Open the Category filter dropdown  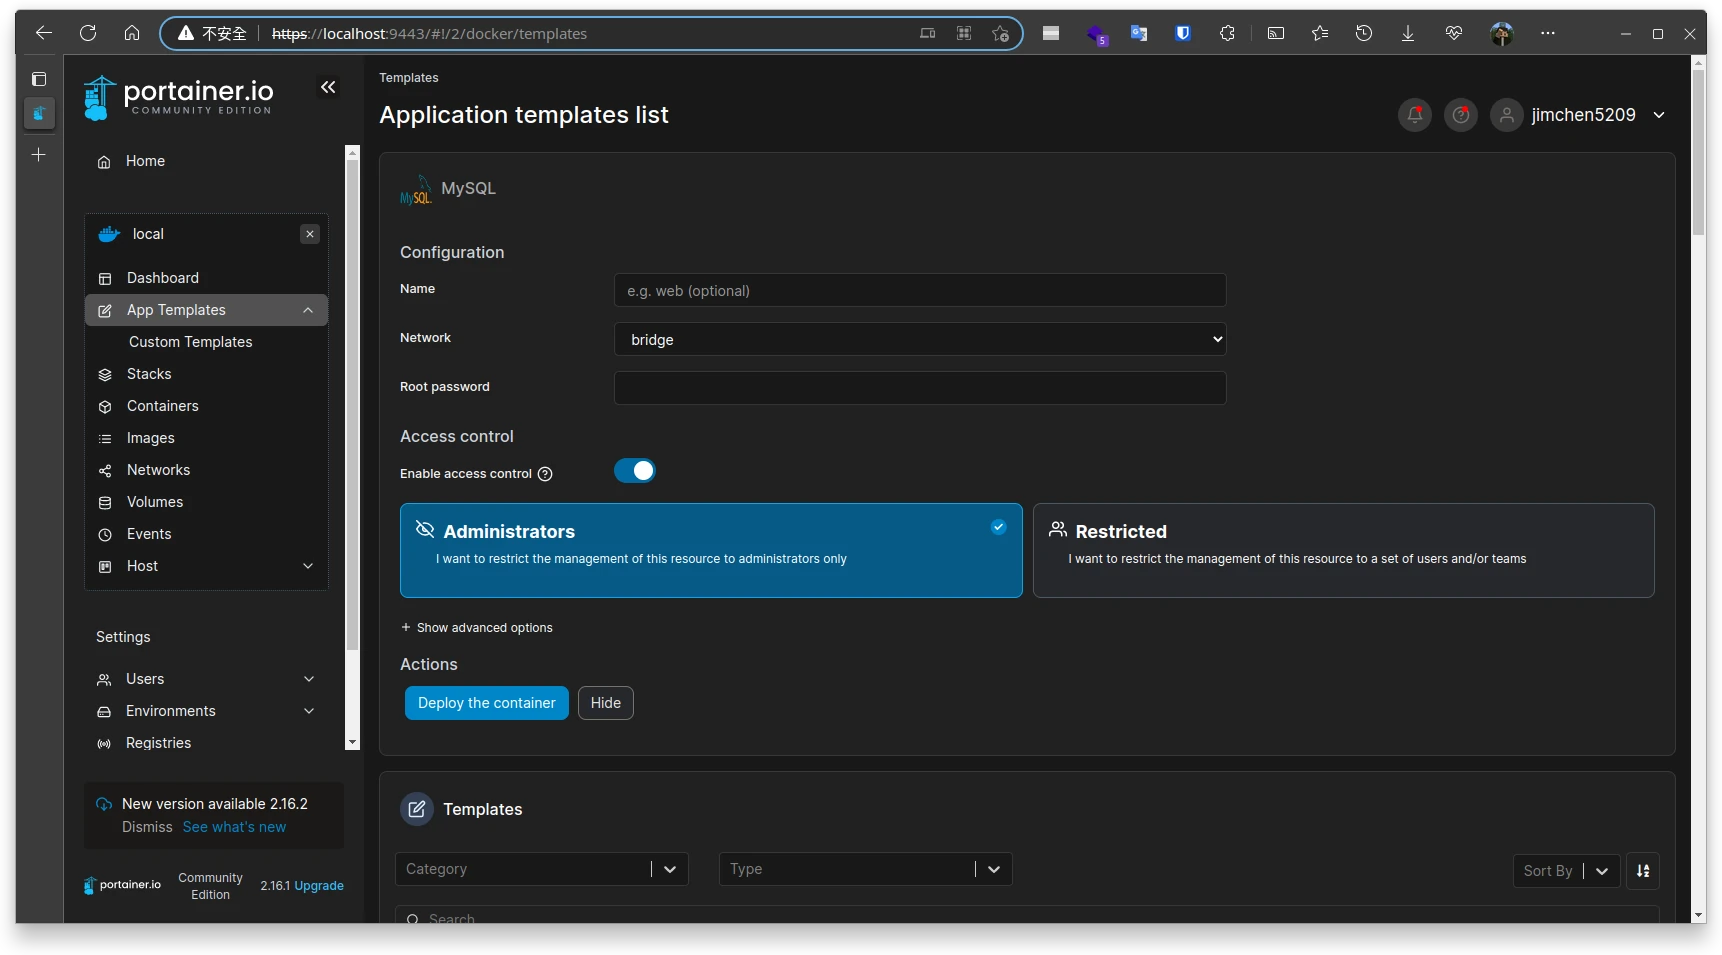pyautogui.click(x=541, y=869)
